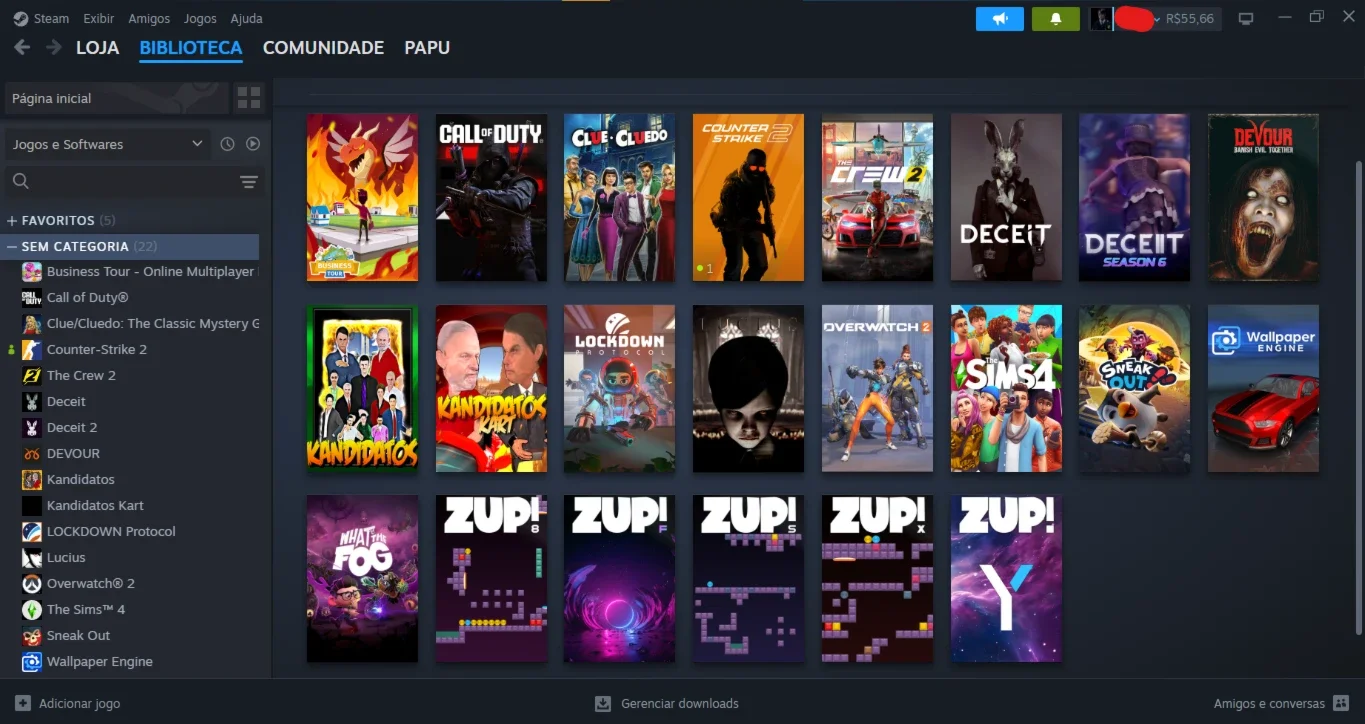This screenshot has height=724, width=1365.
Task: Enter Big Picture mode via the monitor icon
Action: pyautogui.click(x=1246, y=19)
